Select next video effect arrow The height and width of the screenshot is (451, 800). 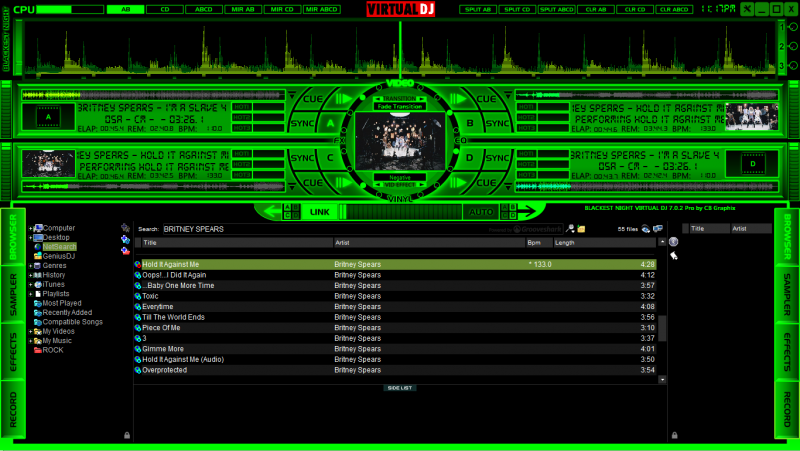[x=422, y=185]
